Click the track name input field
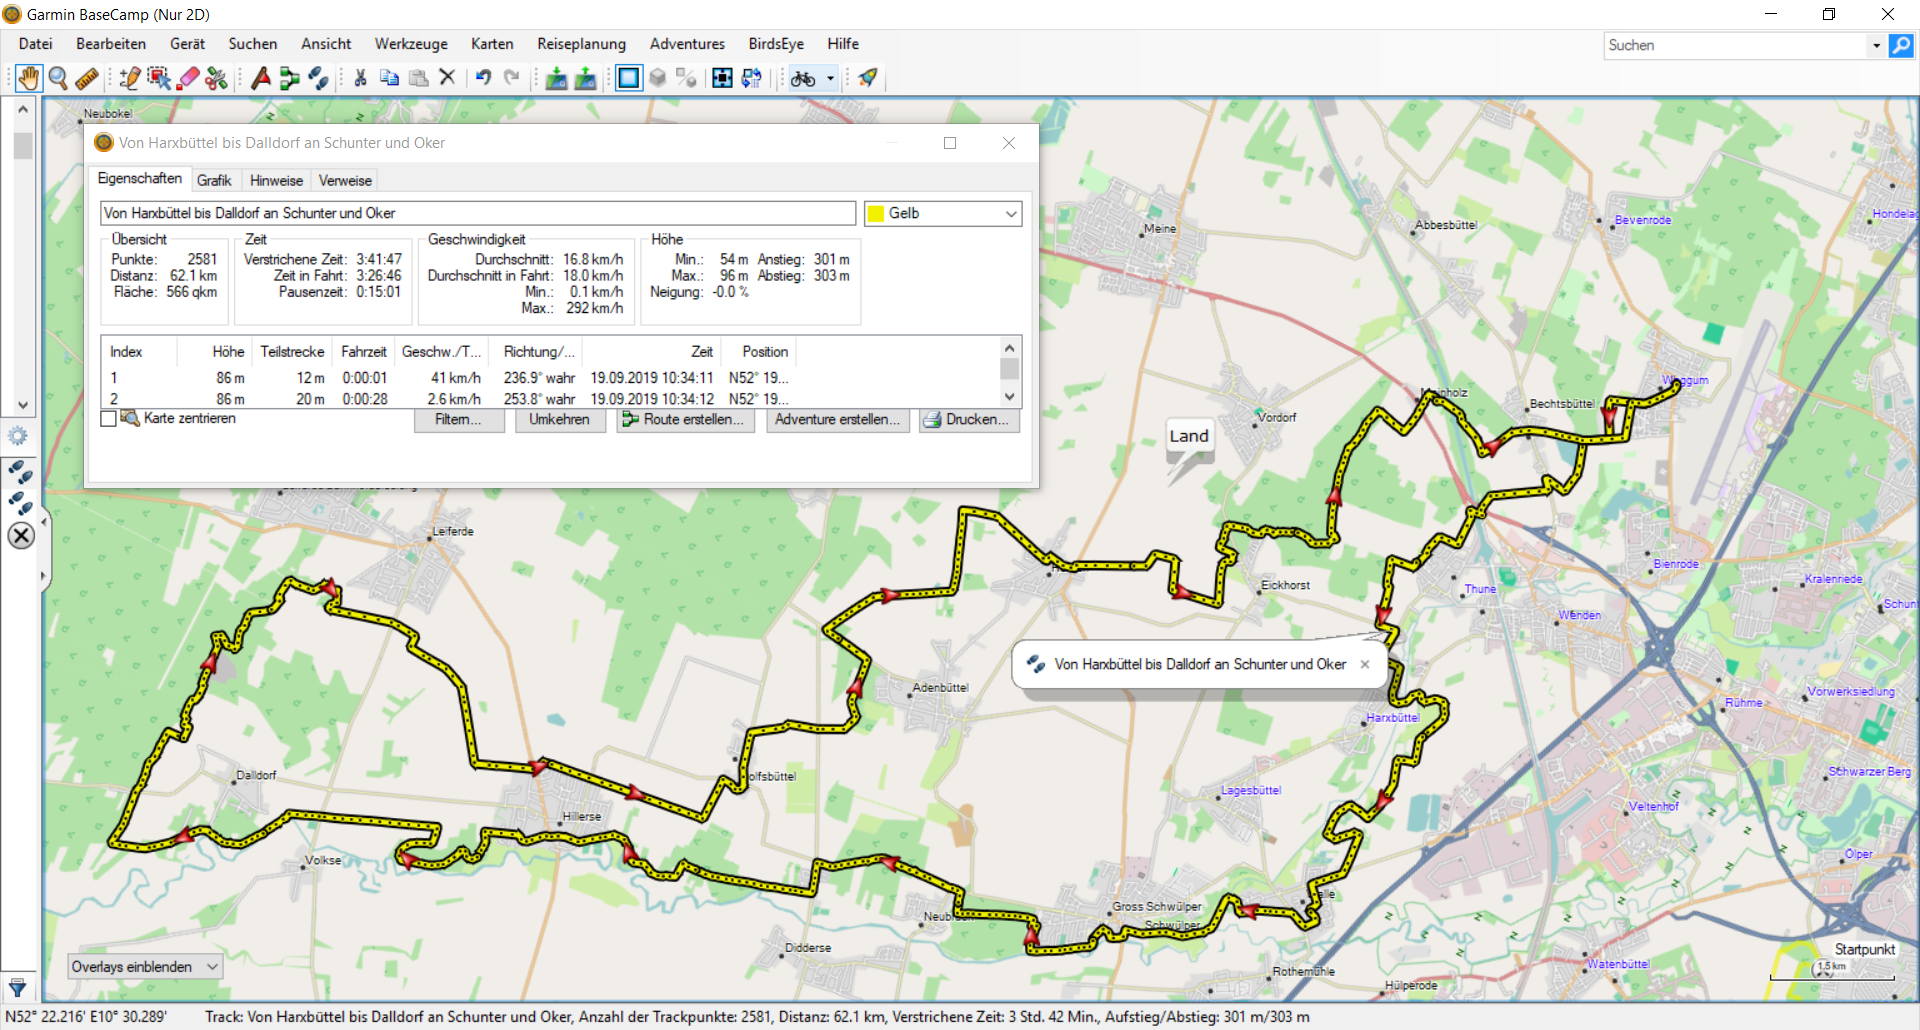 (x=478, y=213)
